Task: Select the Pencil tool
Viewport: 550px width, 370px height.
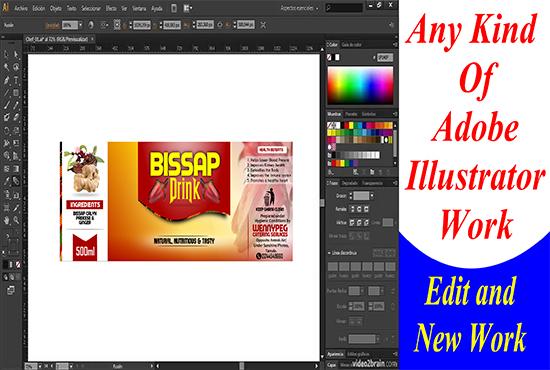Action: coord(16,105)
